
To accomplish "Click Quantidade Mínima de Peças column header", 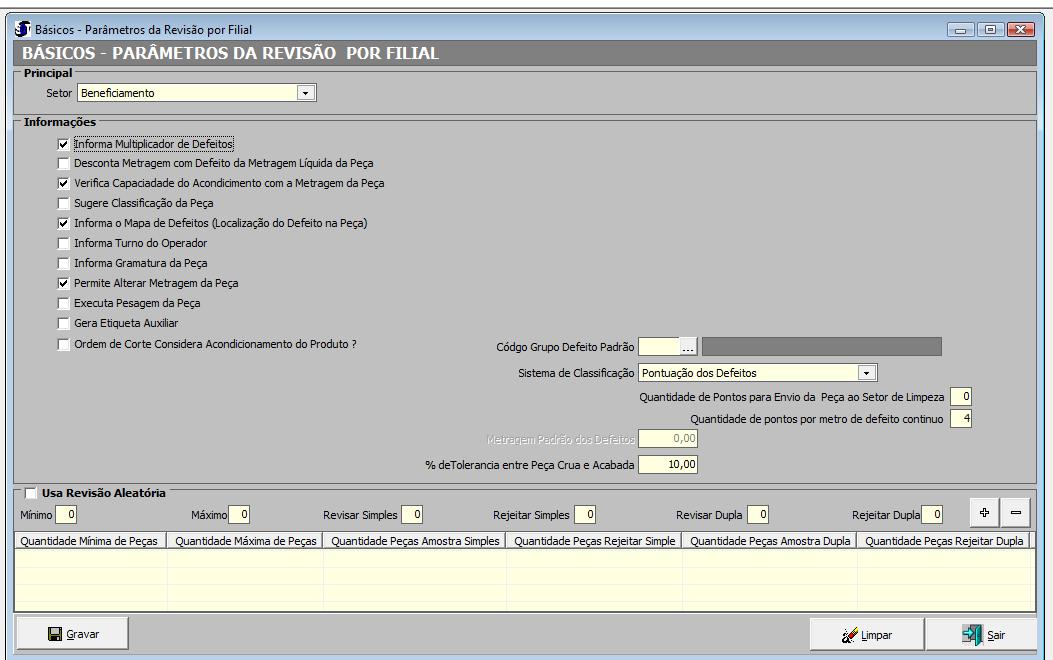I will (90, 541).
